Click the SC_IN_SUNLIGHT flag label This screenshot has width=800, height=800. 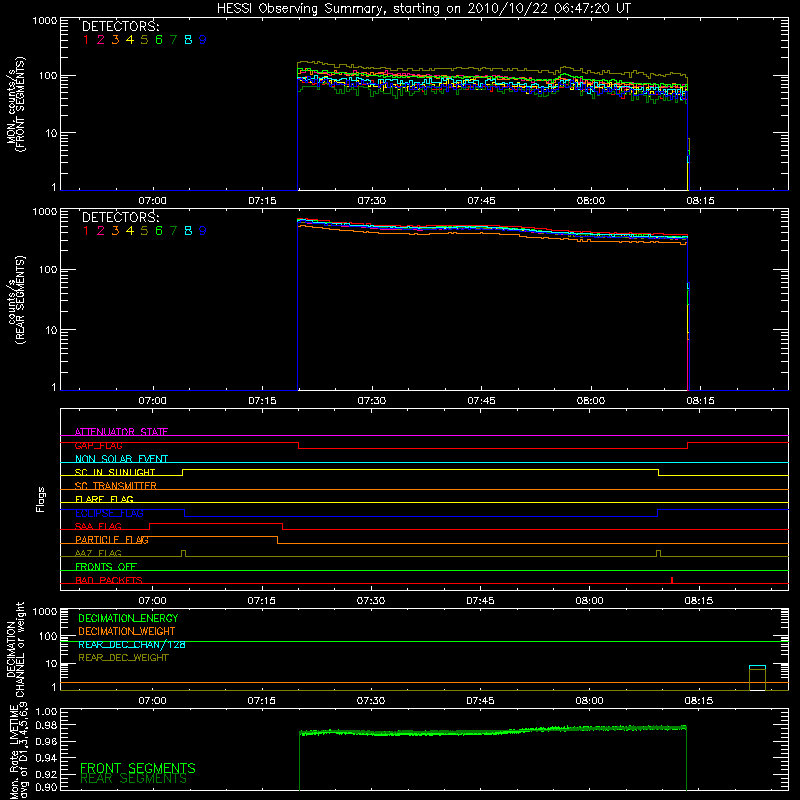point(115,472)
